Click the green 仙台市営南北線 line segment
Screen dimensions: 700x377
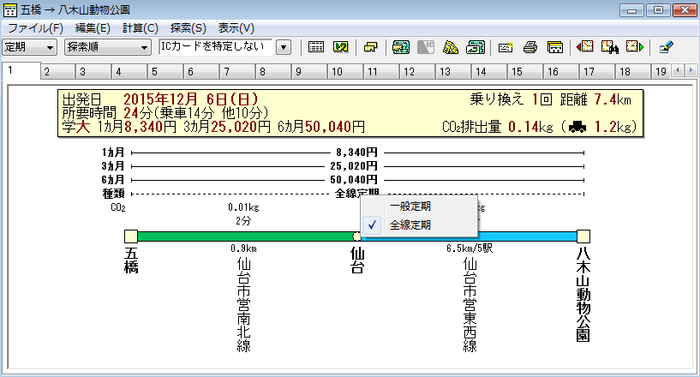point(245,236)
